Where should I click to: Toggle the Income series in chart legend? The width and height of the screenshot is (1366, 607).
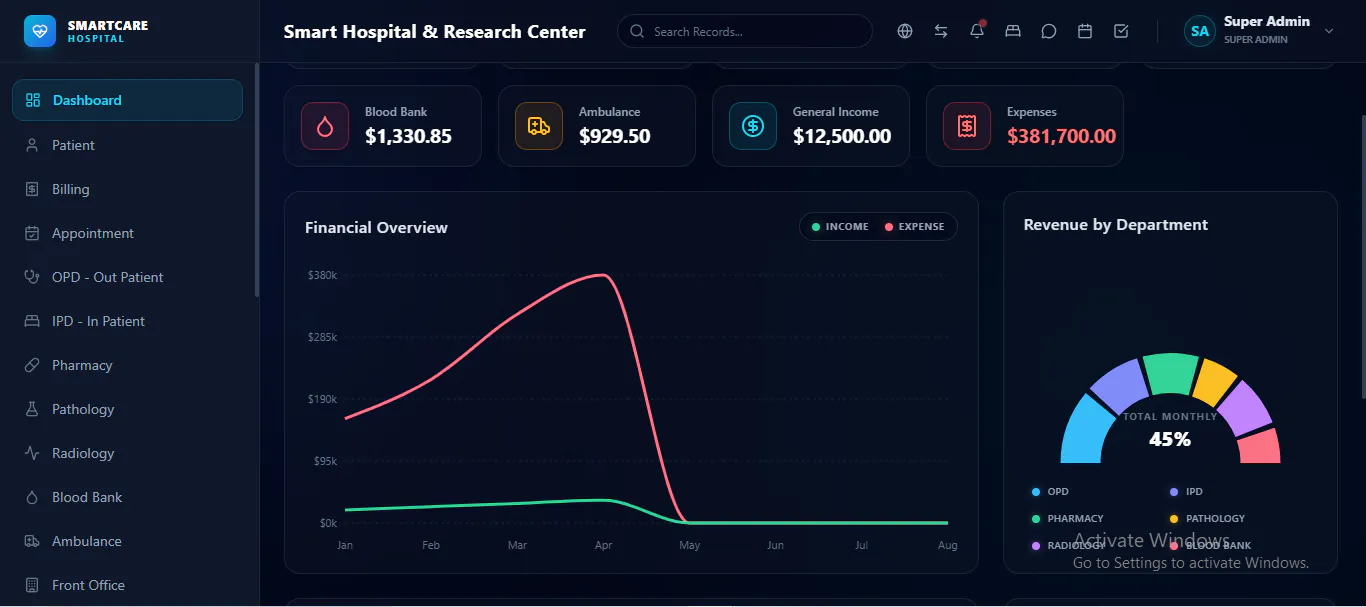[840, 227]
